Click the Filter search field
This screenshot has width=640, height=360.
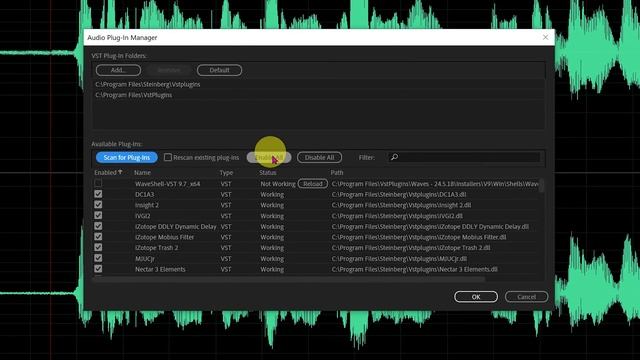click(x=463, y=157)
